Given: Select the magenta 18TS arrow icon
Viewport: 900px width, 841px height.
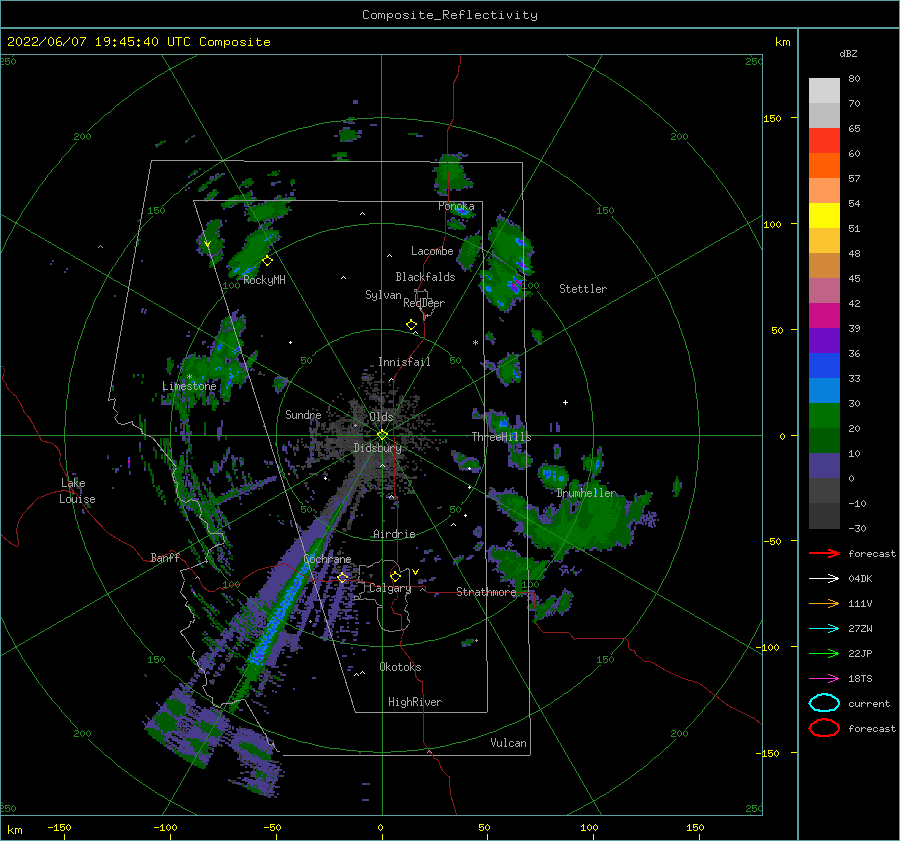Looking at the screenshot, I should point(824,679).
